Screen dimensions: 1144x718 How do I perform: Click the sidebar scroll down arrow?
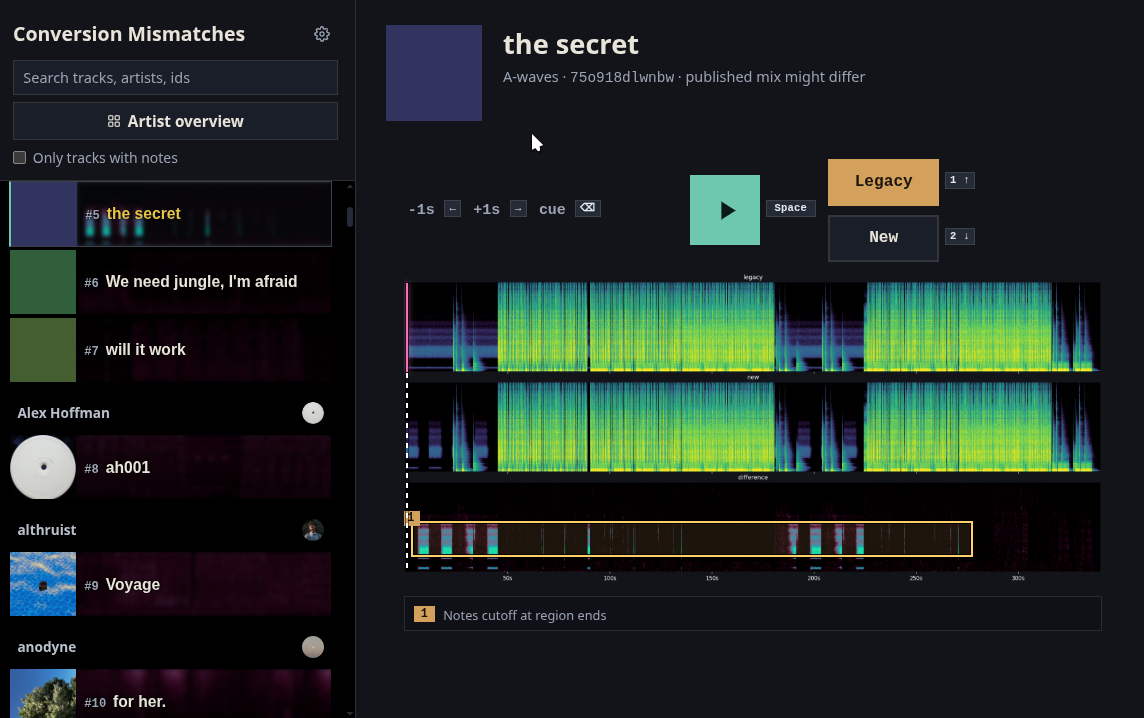coord(350,713)
